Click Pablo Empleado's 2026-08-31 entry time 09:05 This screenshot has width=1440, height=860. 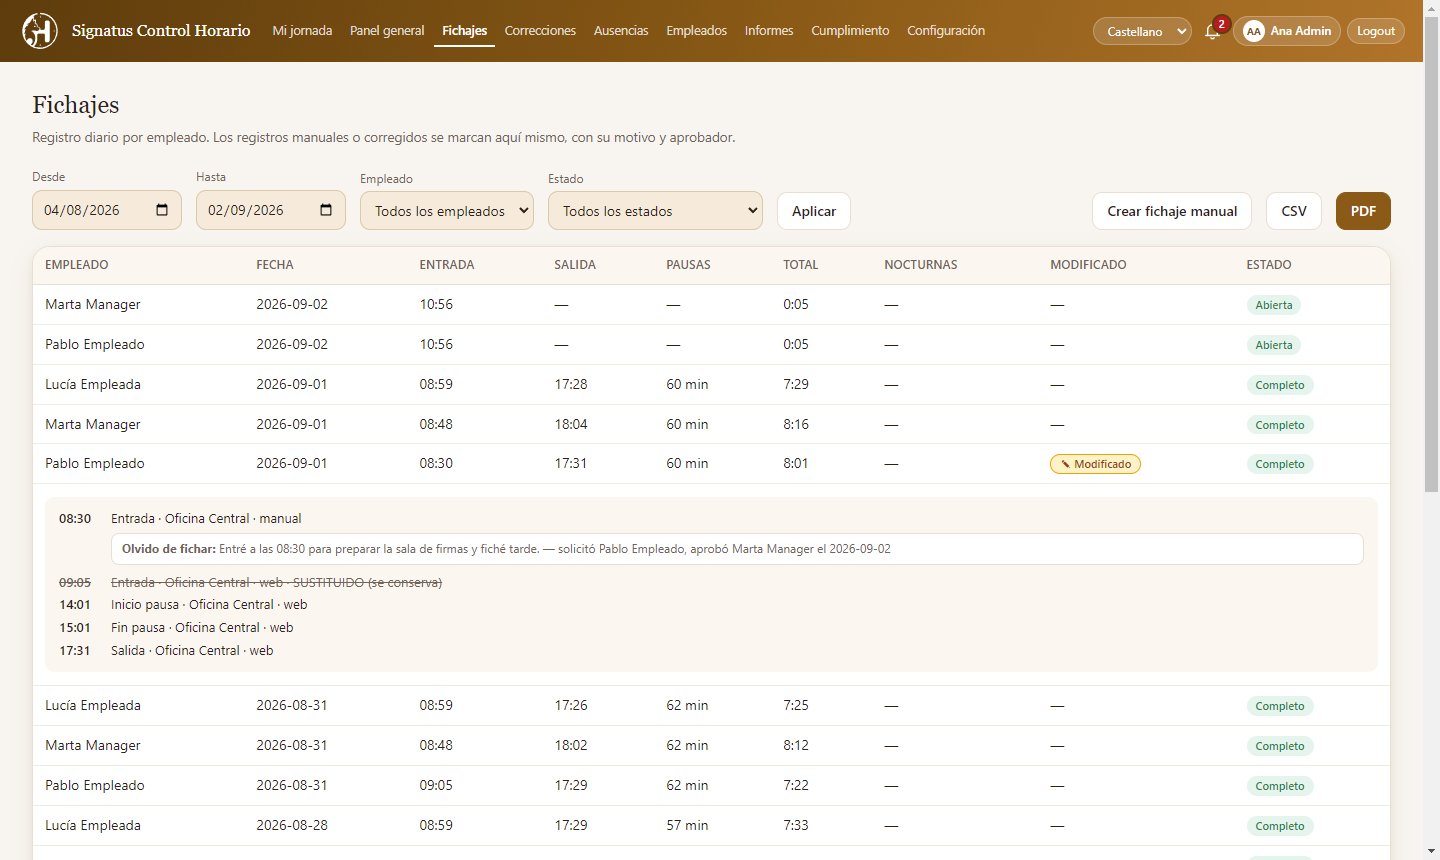436,786
